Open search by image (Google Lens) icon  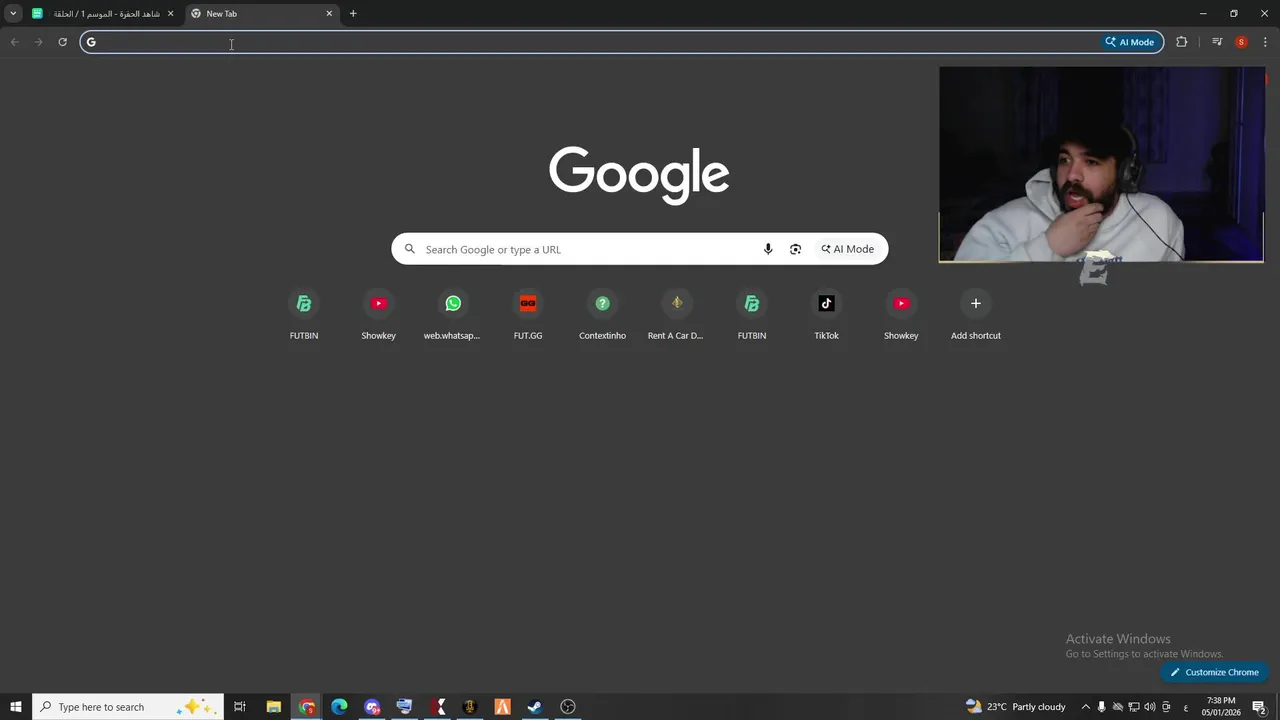click(x=795, y=249)
